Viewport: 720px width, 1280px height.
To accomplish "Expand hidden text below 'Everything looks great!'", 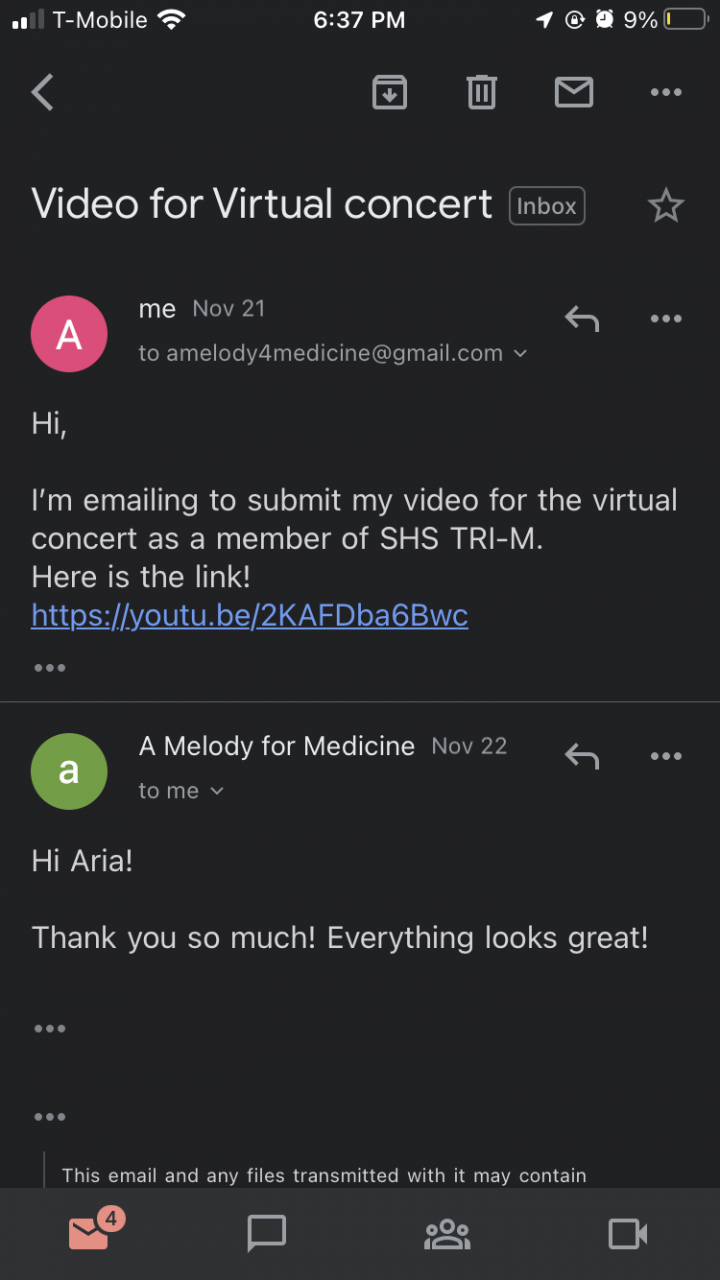I will click(49, 1028).
